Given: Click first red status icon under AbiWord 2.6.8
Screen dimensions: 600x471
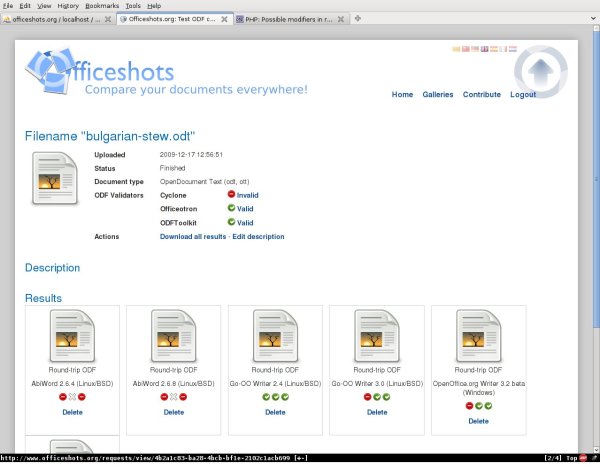Looking at the screenshot, I should coord(164,397).
